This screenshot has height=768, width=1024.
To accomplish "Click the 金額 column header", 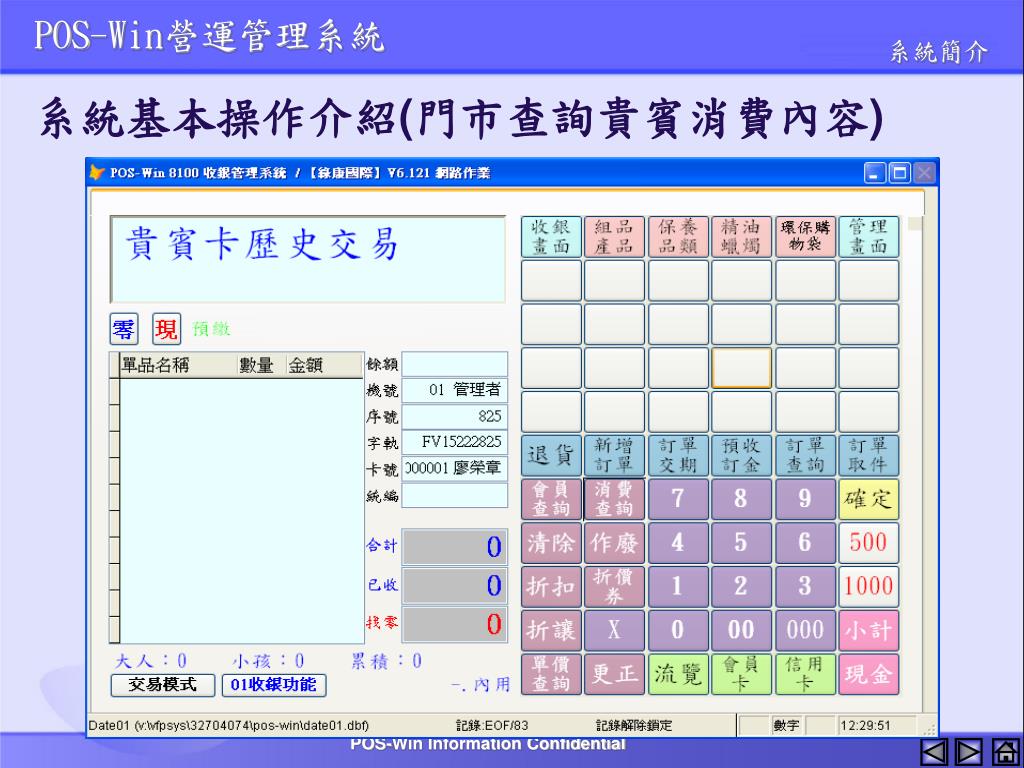I will point(325,366).
